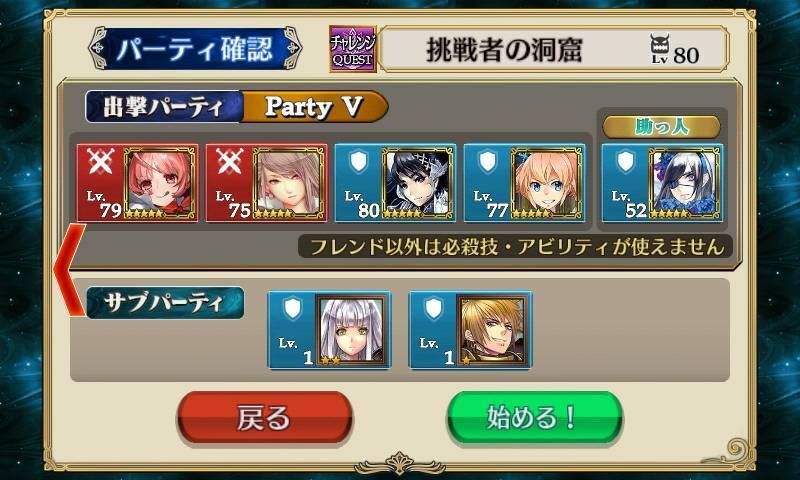Click the enemy level demon icon by 80
The image size is (800, 480).
click(x=660, y=49)
